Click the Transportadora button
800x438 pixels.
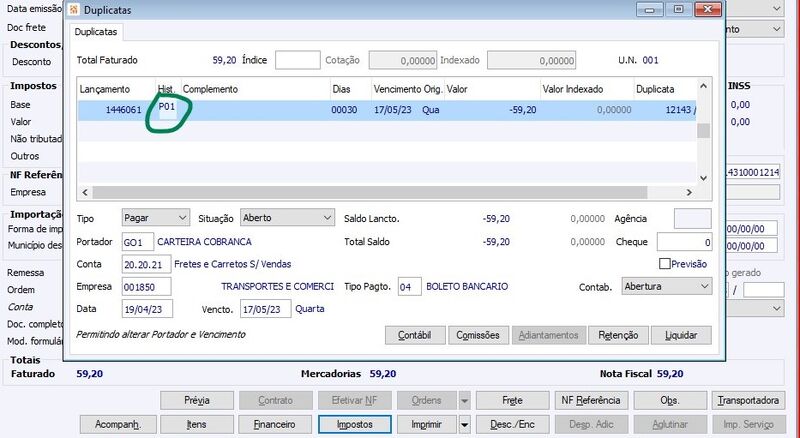[x=748, y=401]
